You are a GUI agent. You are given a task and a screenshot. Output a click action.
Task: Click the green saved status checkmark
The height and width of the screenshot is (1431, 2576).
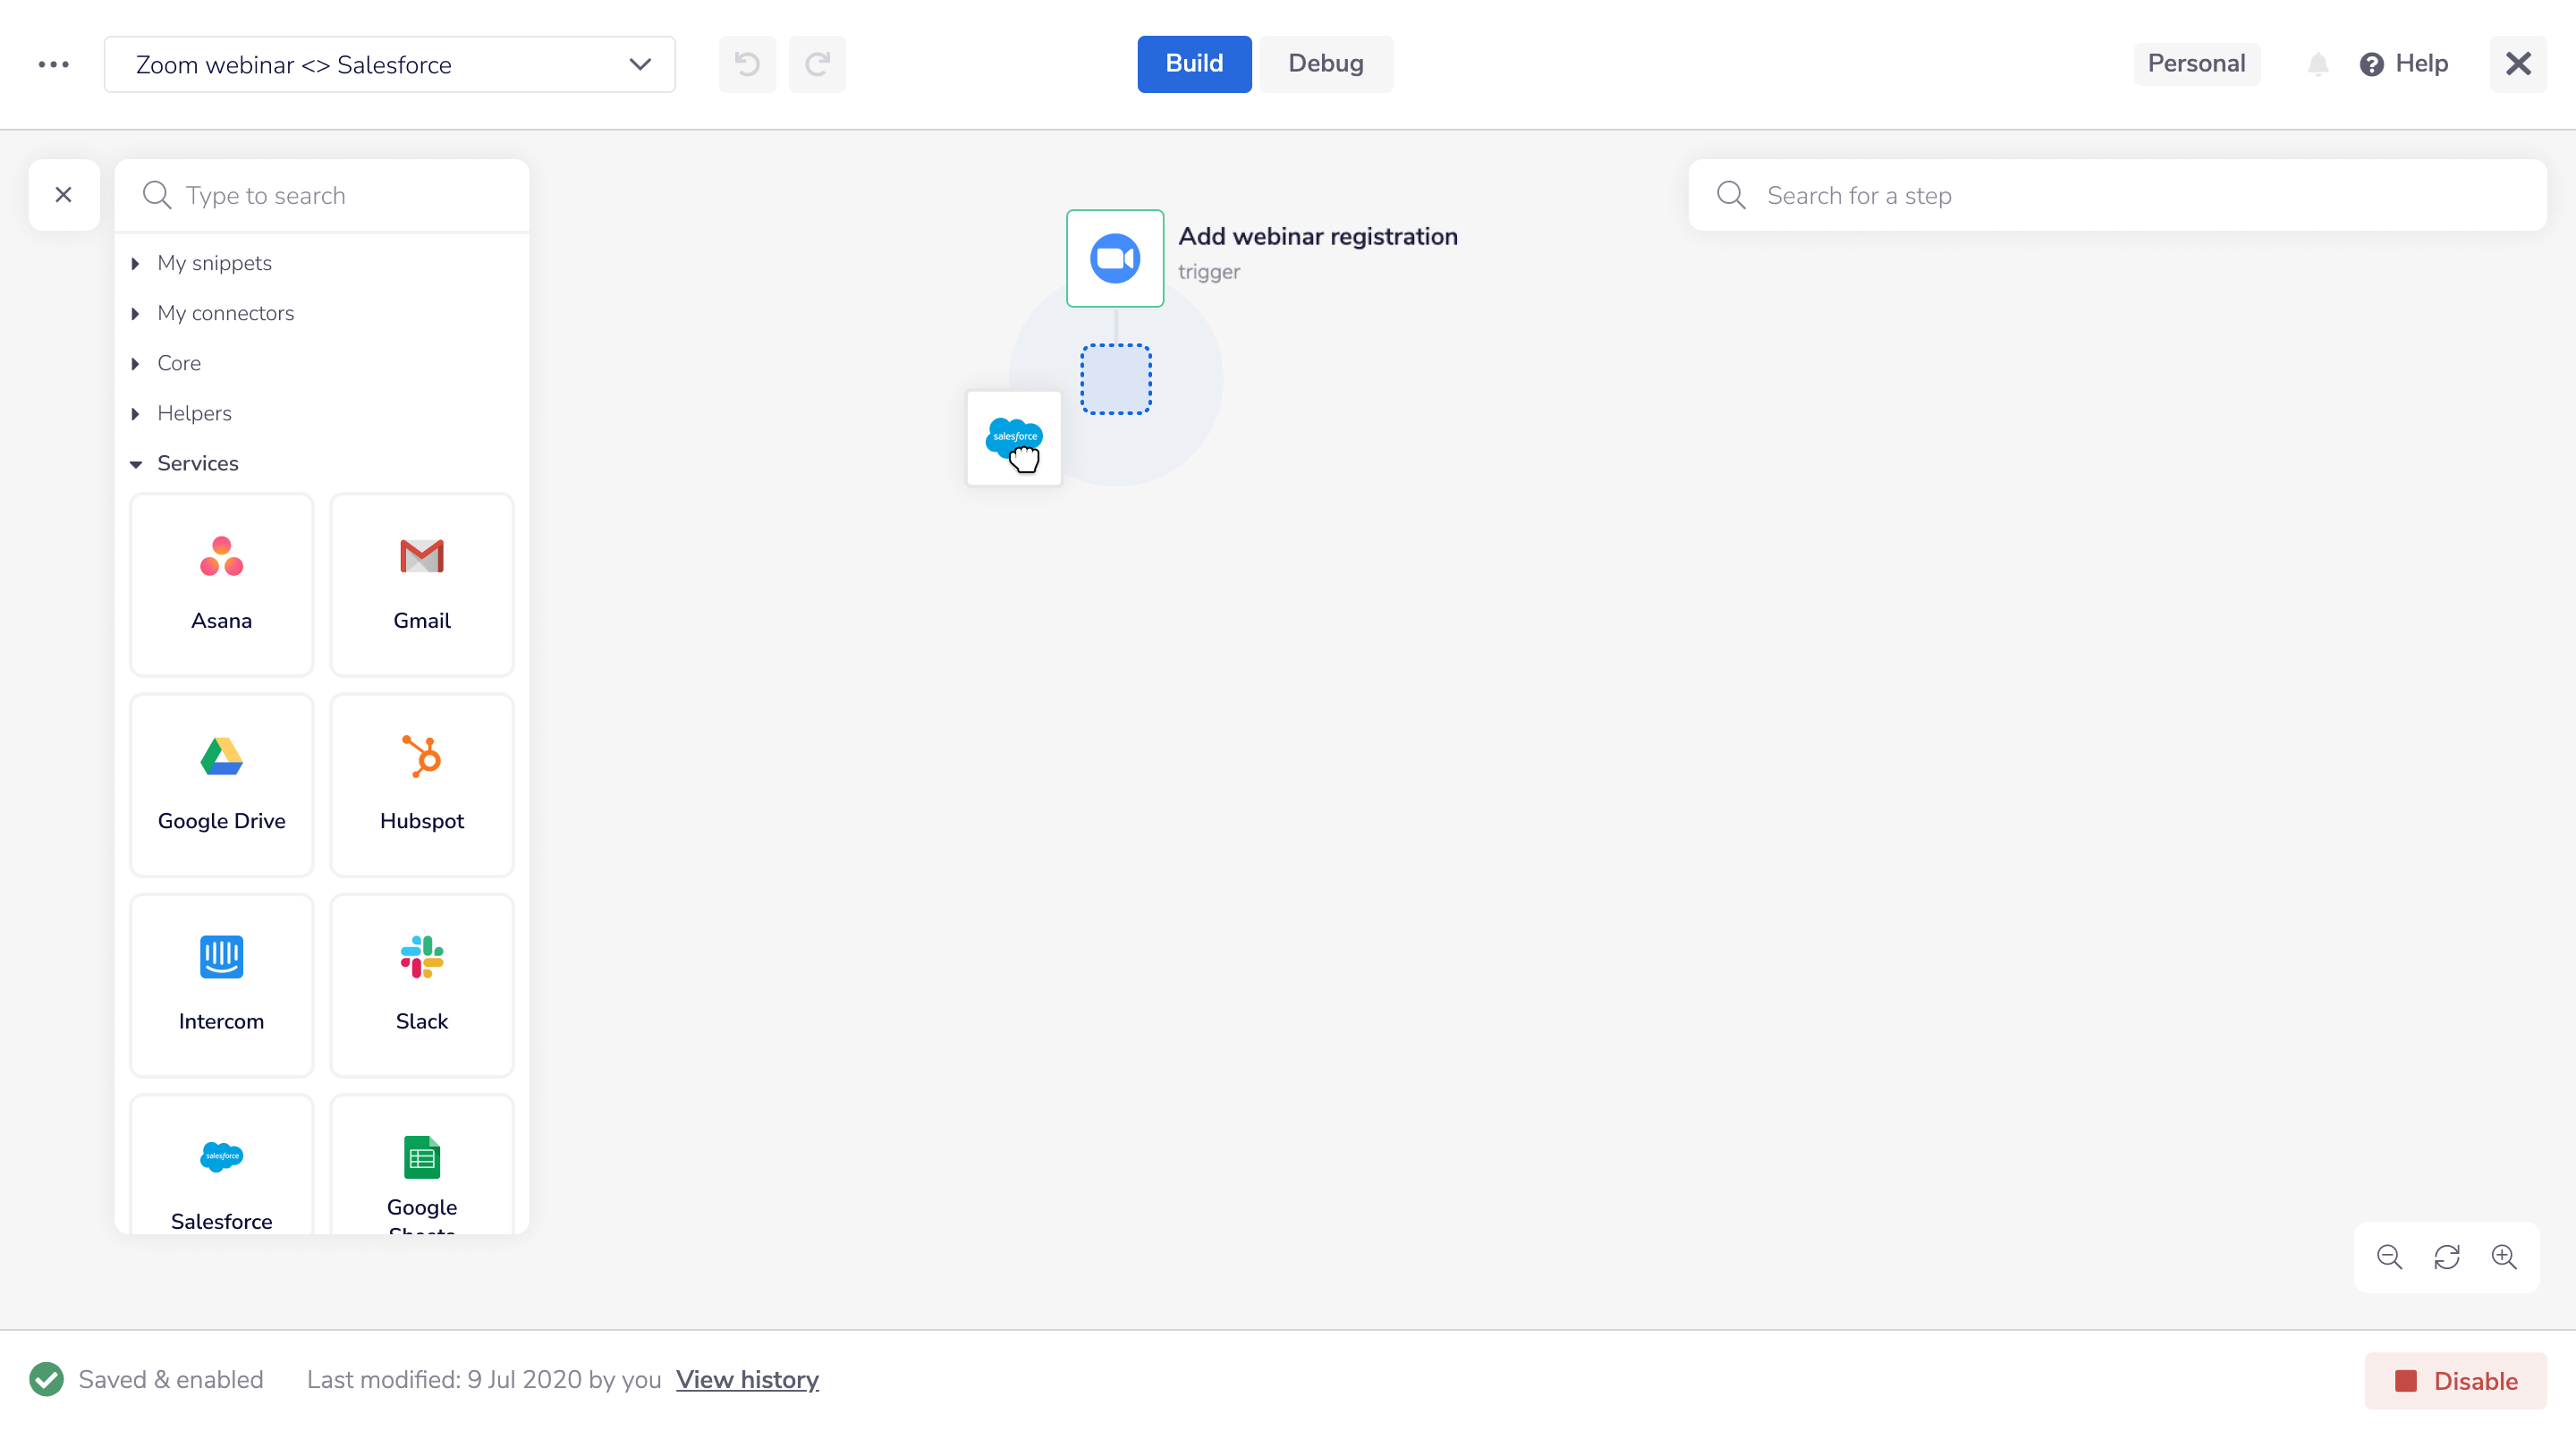[x=46, y=1380]
